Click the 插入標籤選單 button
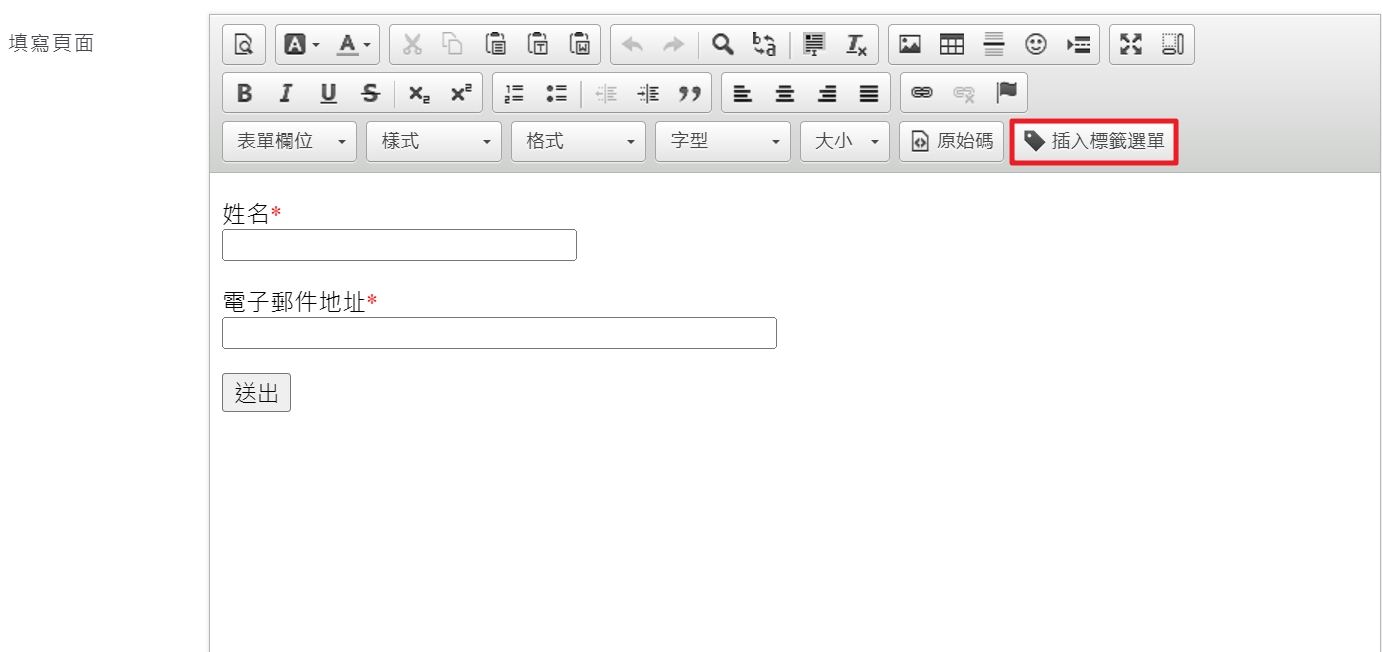 pyautogui.click(x=1094, y=141)
